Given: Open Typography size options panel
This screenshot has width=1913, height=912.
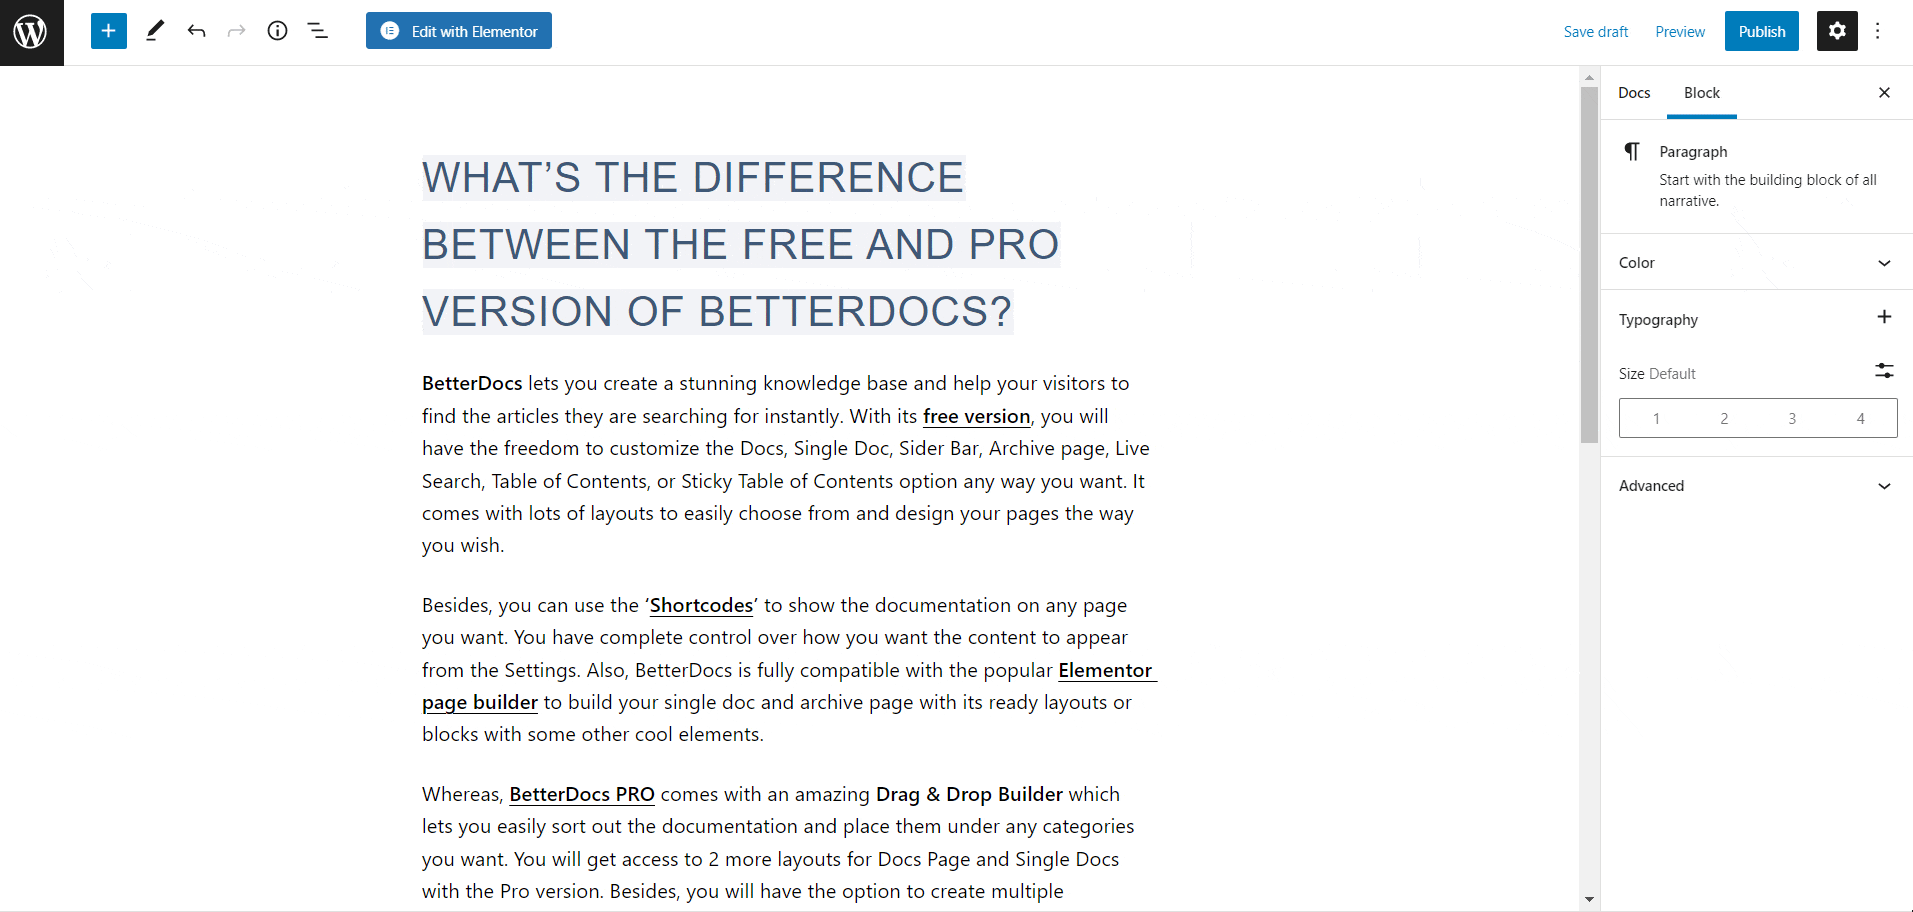Looking at the screenshot, I should 1884,371.
